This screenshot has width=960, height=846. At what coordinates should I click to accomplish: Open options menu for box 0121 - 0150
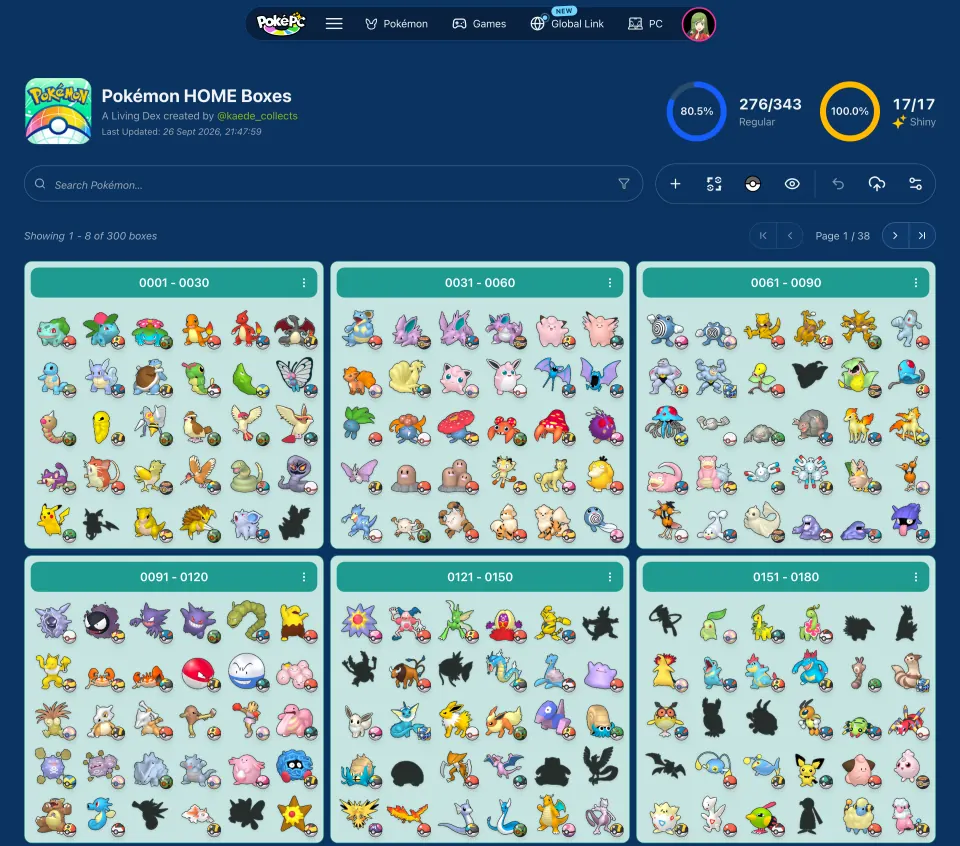[x=610, y=577]
